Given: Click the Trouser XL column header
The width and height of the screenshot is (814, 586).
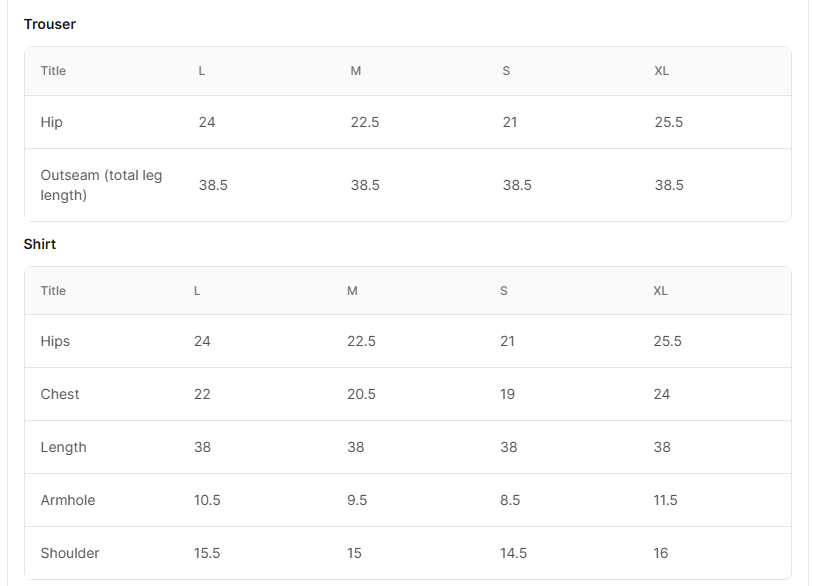Looking at the screenshot, I should pyautogui.click(x=661, y=71).
